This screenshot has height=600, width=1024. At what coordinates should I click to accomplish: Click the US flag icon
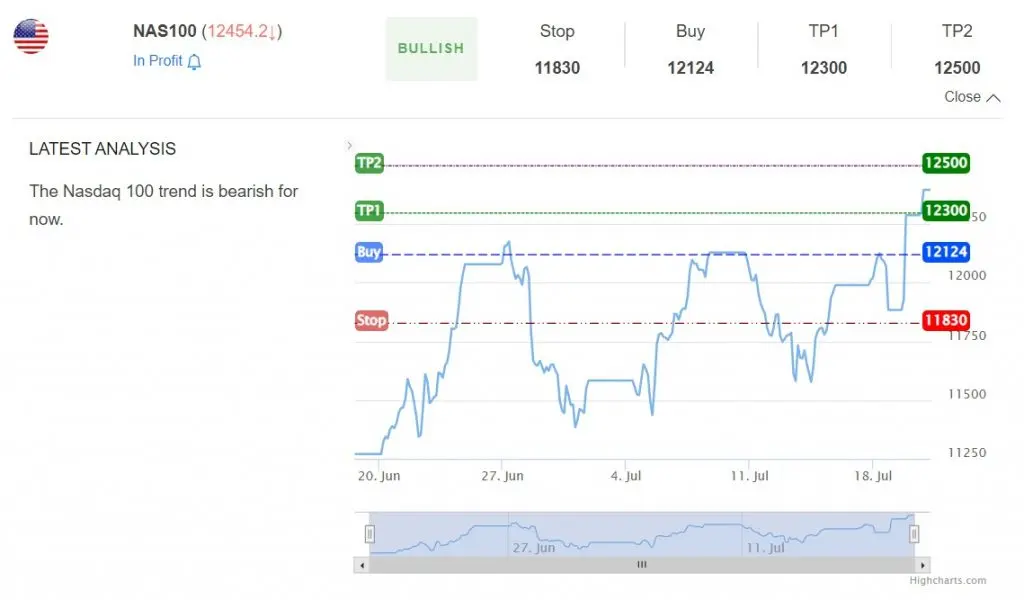coord(31,37)
